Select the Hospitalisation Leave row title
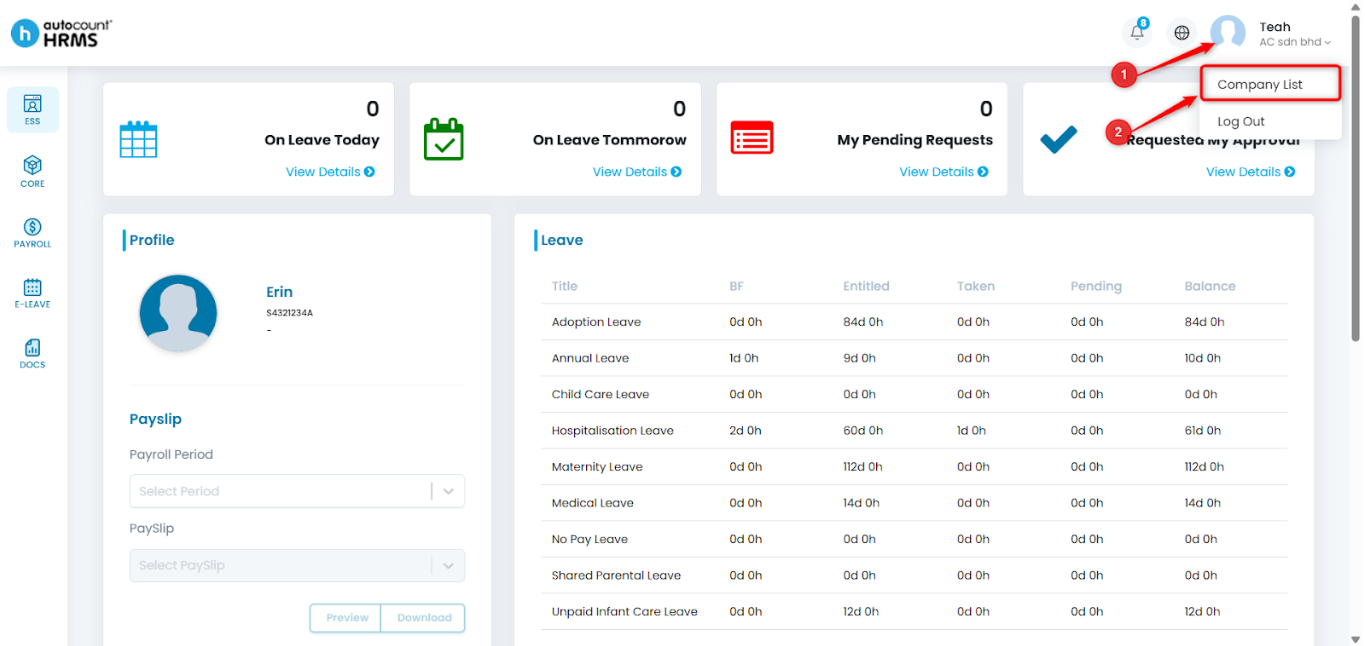The width and height of the screenshot is (1365, 646). pyautogui.click(x=613, y=430)
